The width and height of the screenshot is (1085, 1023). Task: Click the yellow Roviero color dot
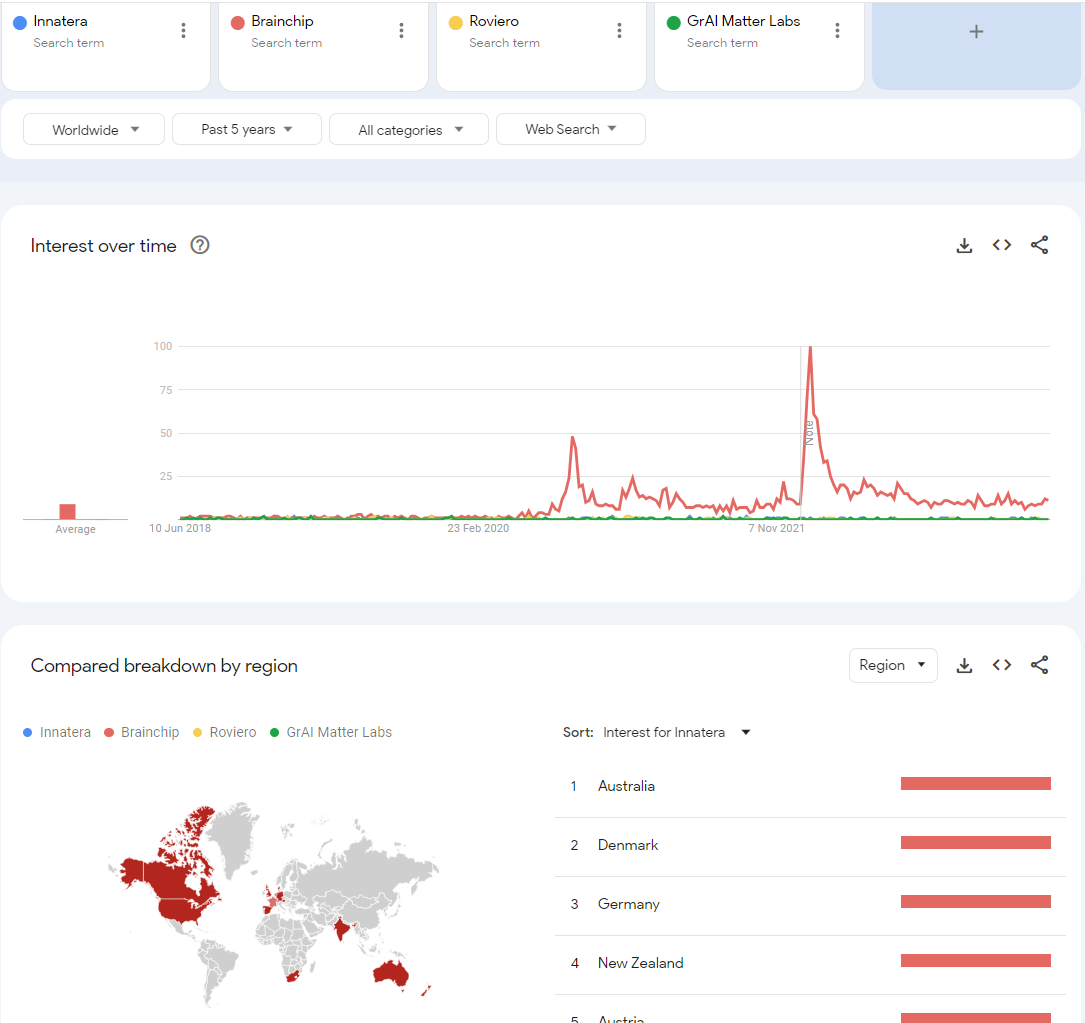click(x=455, y=23)
